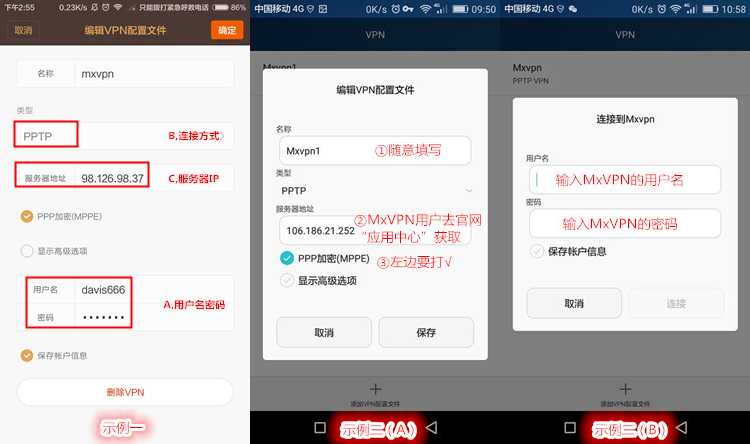Tap the alarm icon in the middle status bar
This screenshot has height=444, width=750.
coord(396,9)
